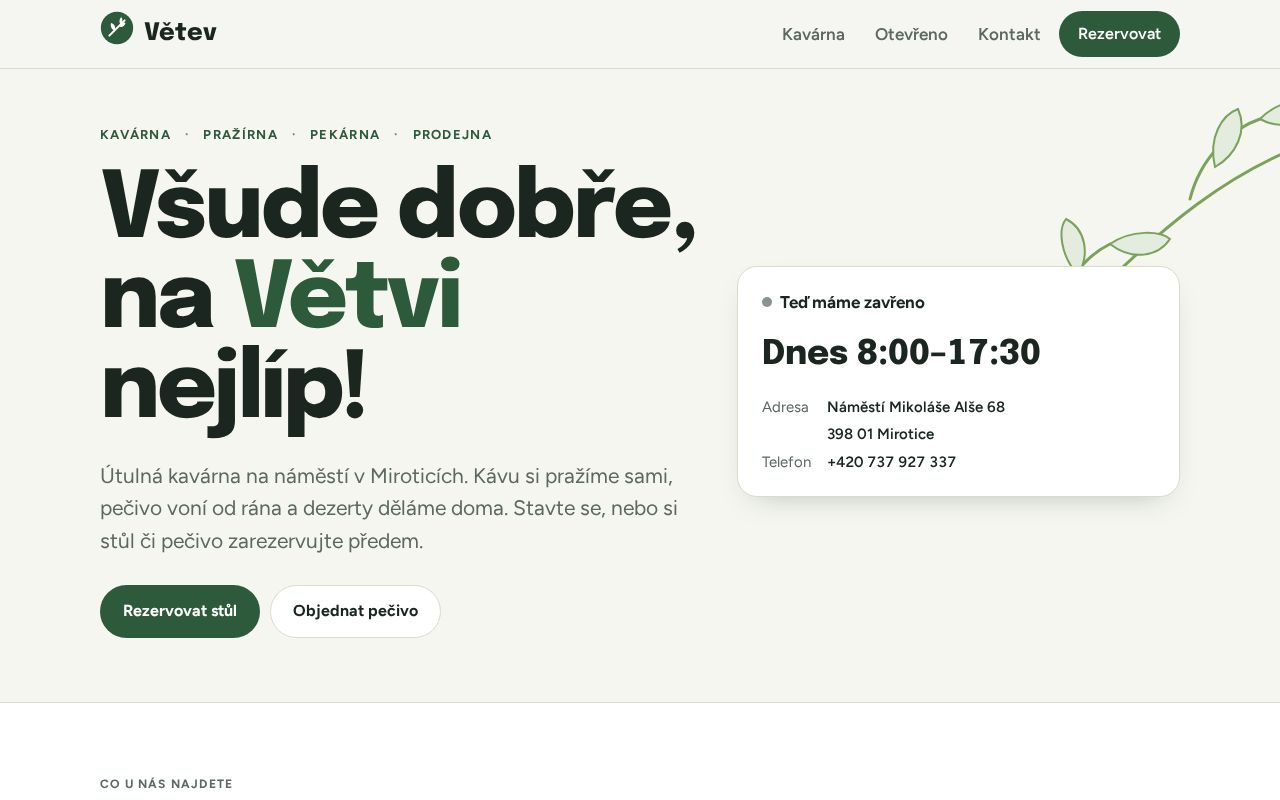Click the Větev branch logo icon
This screenshot has width=1280, height=800.
tap(117, 28)
